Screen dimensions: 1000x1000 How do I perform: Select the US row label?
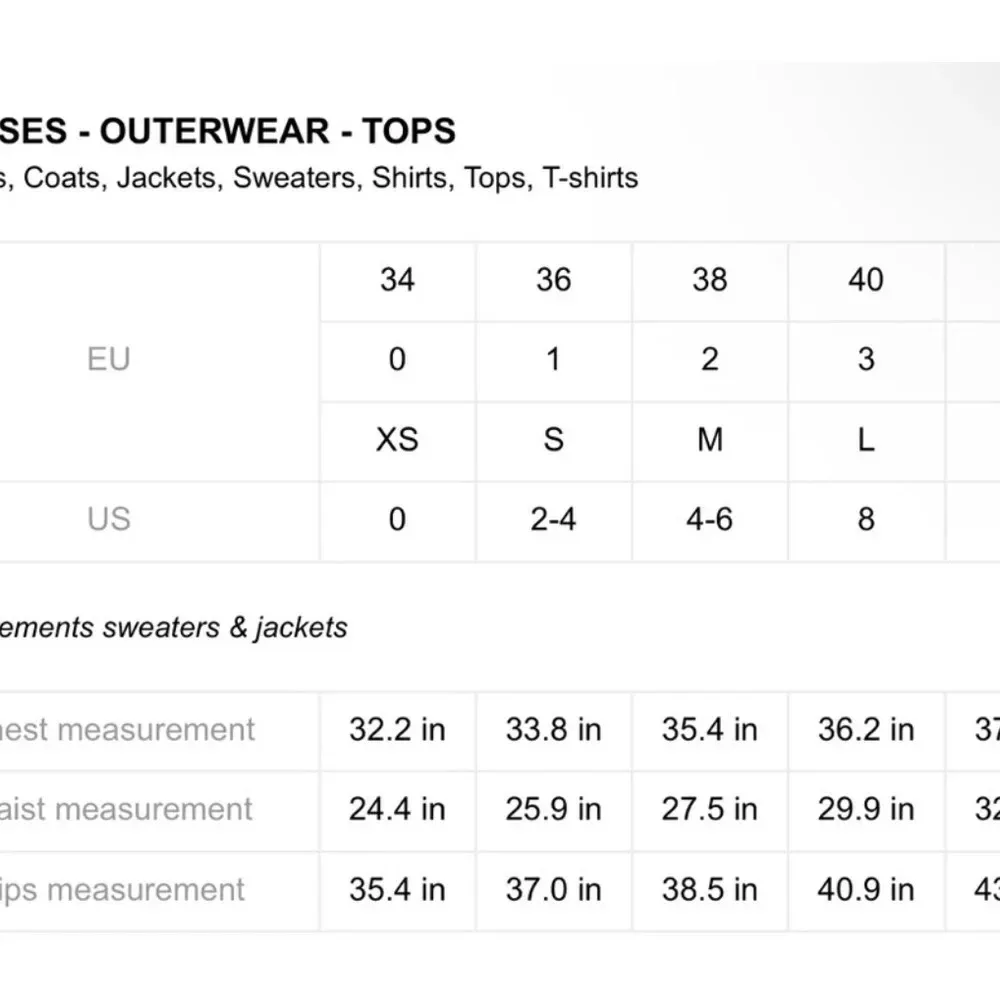tap(109, 519)
